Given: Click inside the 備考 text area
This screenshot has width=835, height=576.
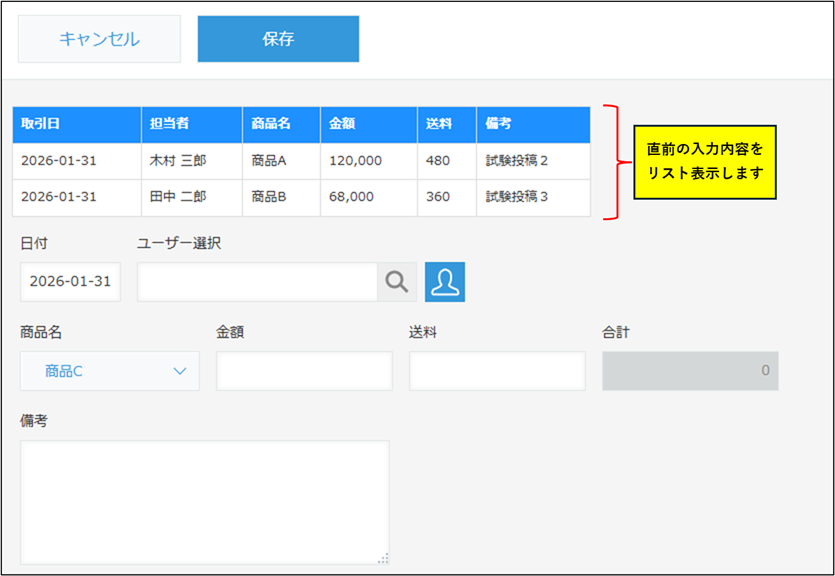Looking at the screenshot, I should [x=204, y=502].
